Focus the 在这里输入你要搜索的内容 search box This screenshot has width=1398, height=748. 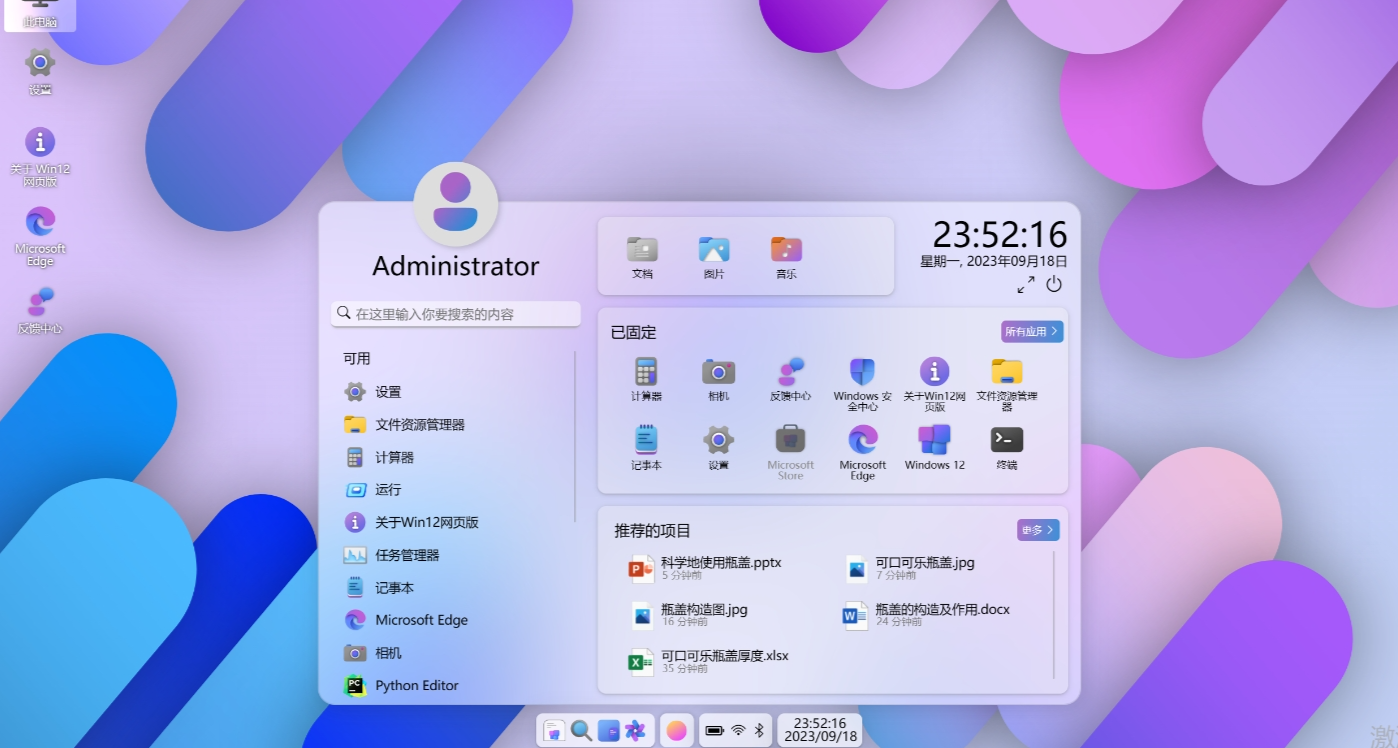[456, 314]
